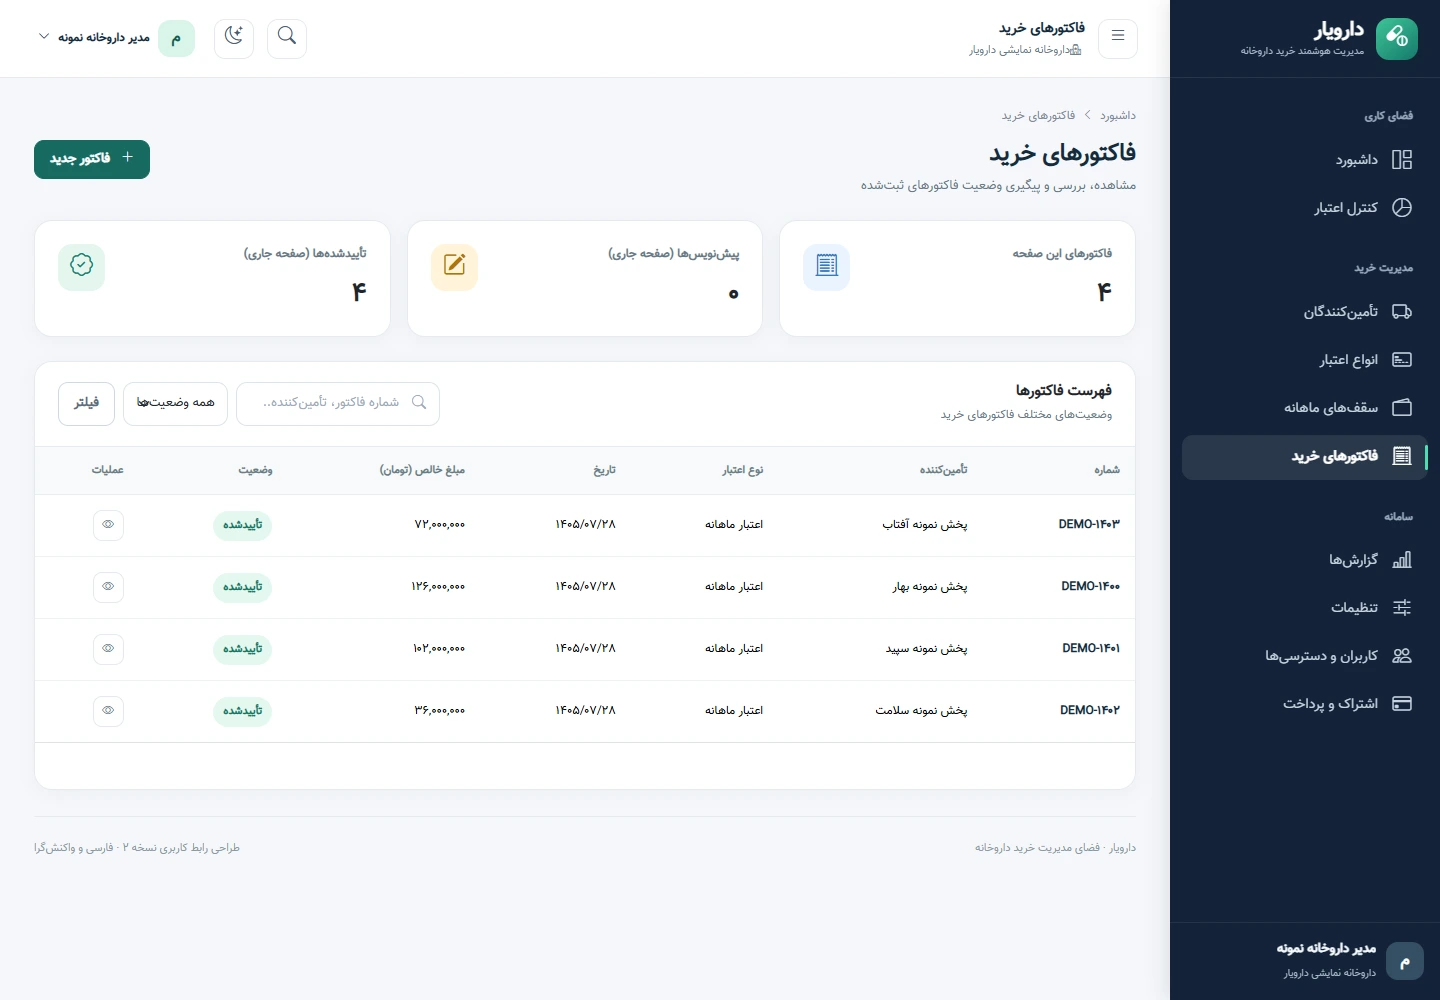The height and width of the screenshot is (1000, 1440).
Task: Click the مبلغ خالص (تومان) column header
Action: pos(422,470)
